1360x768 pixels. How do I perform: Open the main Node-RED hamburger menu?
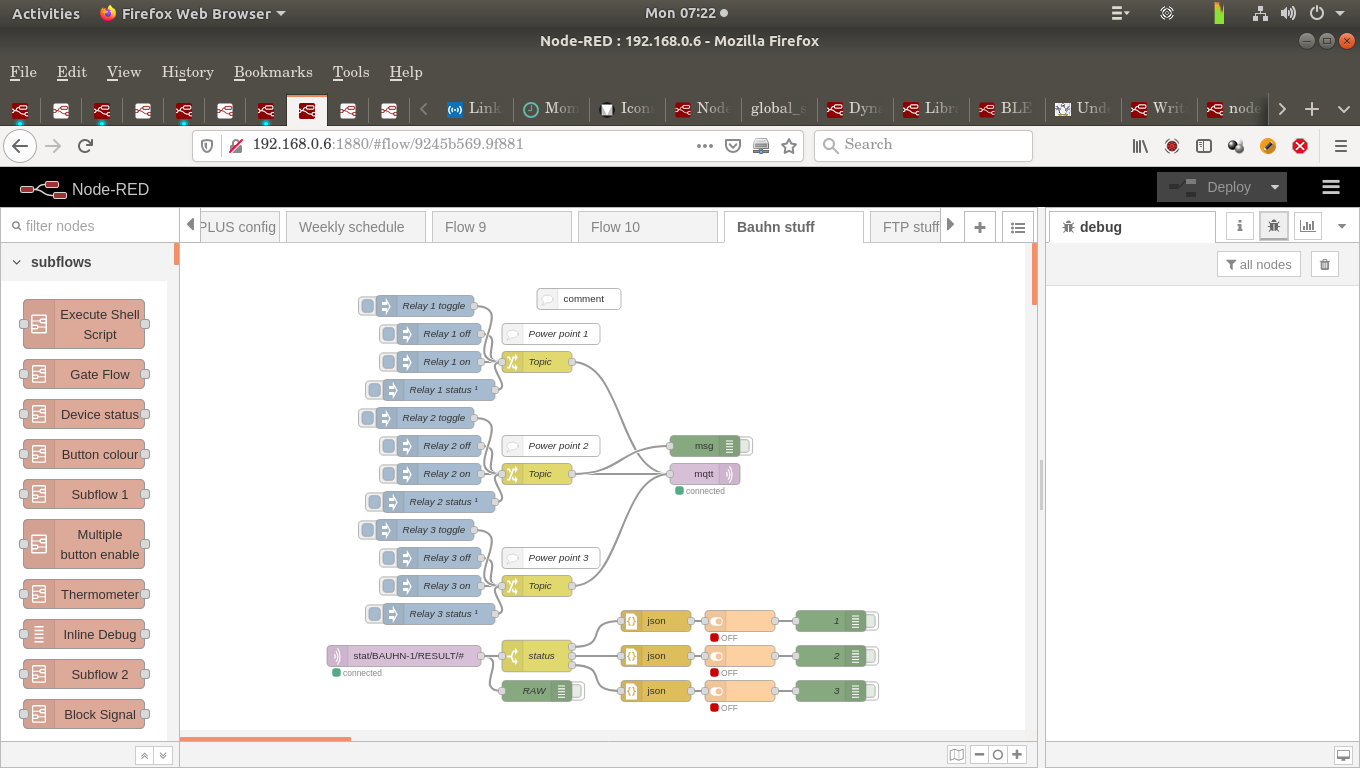pos(1329,188)
